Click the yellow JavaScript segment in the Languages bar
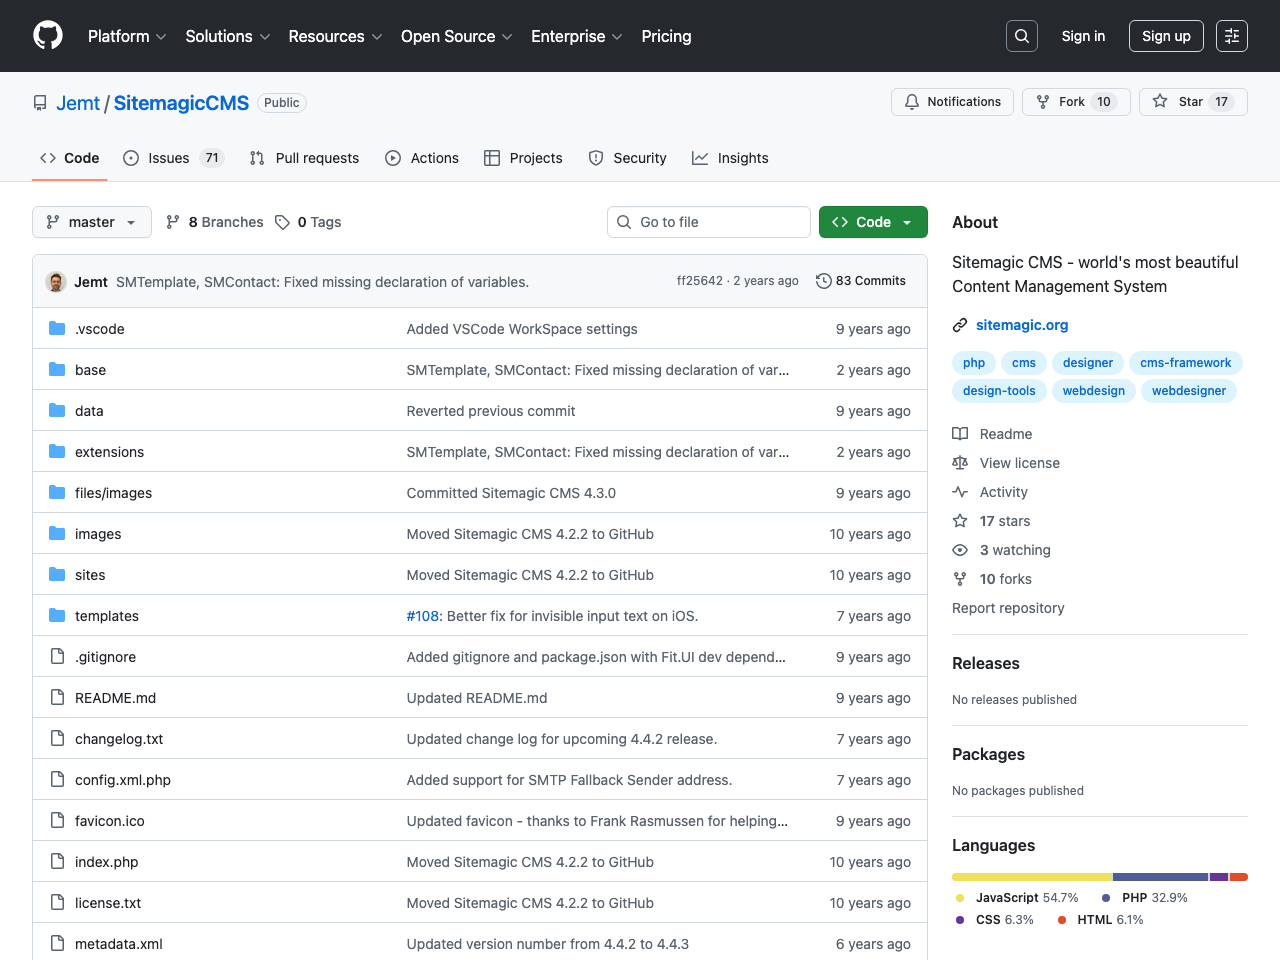Viewport: 1280px width, 960px height. pyautogui.click(x=1030, y=876)
